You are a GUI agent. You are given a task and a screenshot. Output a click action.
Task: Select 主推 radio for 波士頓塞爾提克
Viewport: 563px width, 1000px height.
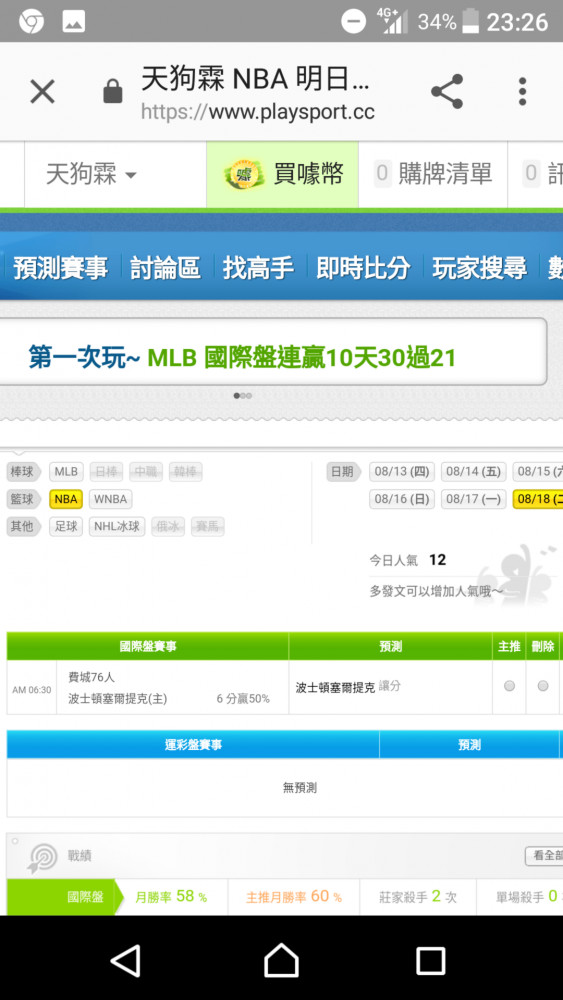pos(509,686)
